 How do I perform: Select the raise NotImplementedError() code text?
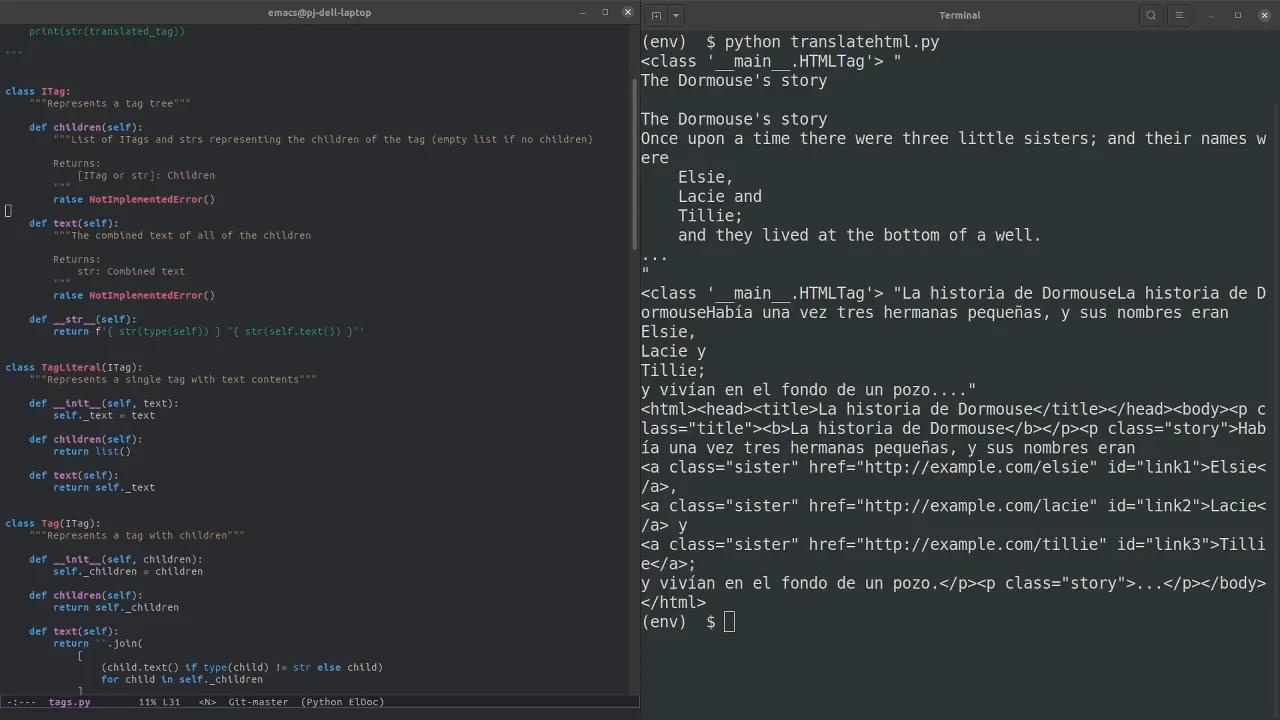point(134,199)
